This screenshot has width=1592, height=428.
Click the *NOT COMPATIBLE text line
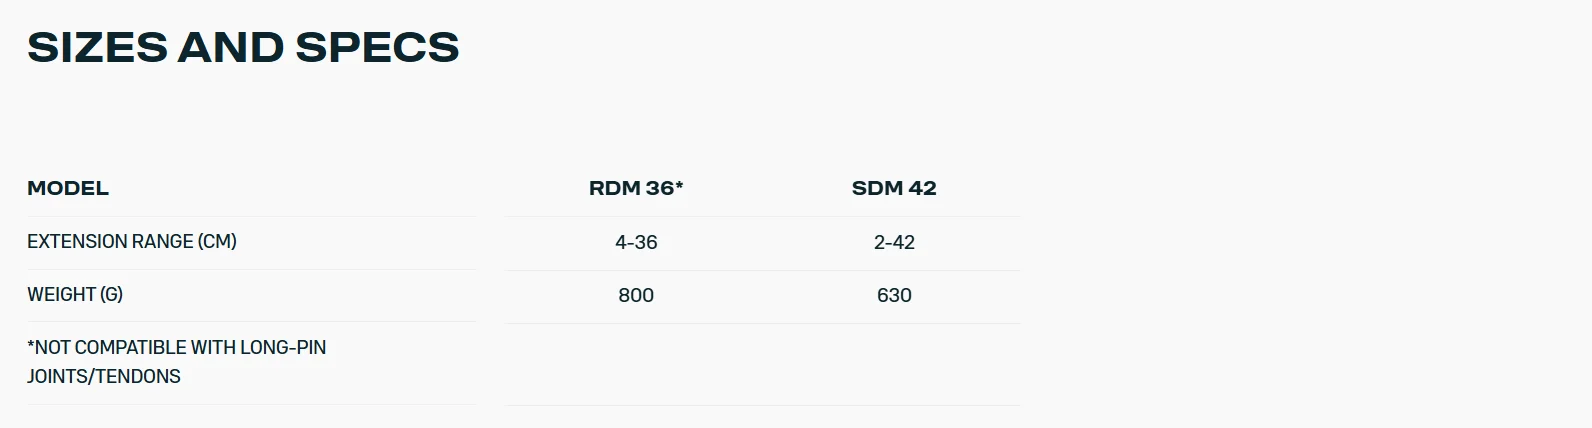click(x=177, y=347)
